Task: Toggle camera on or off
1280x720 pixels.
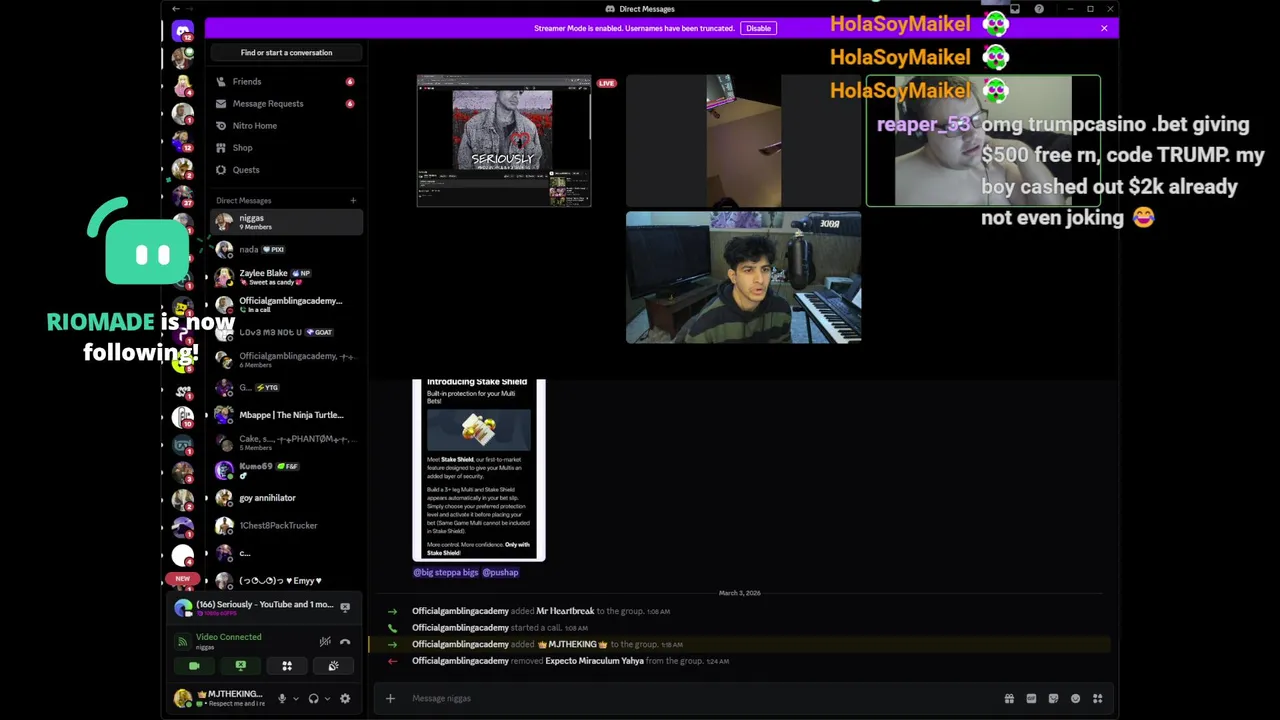Action: 194,666
